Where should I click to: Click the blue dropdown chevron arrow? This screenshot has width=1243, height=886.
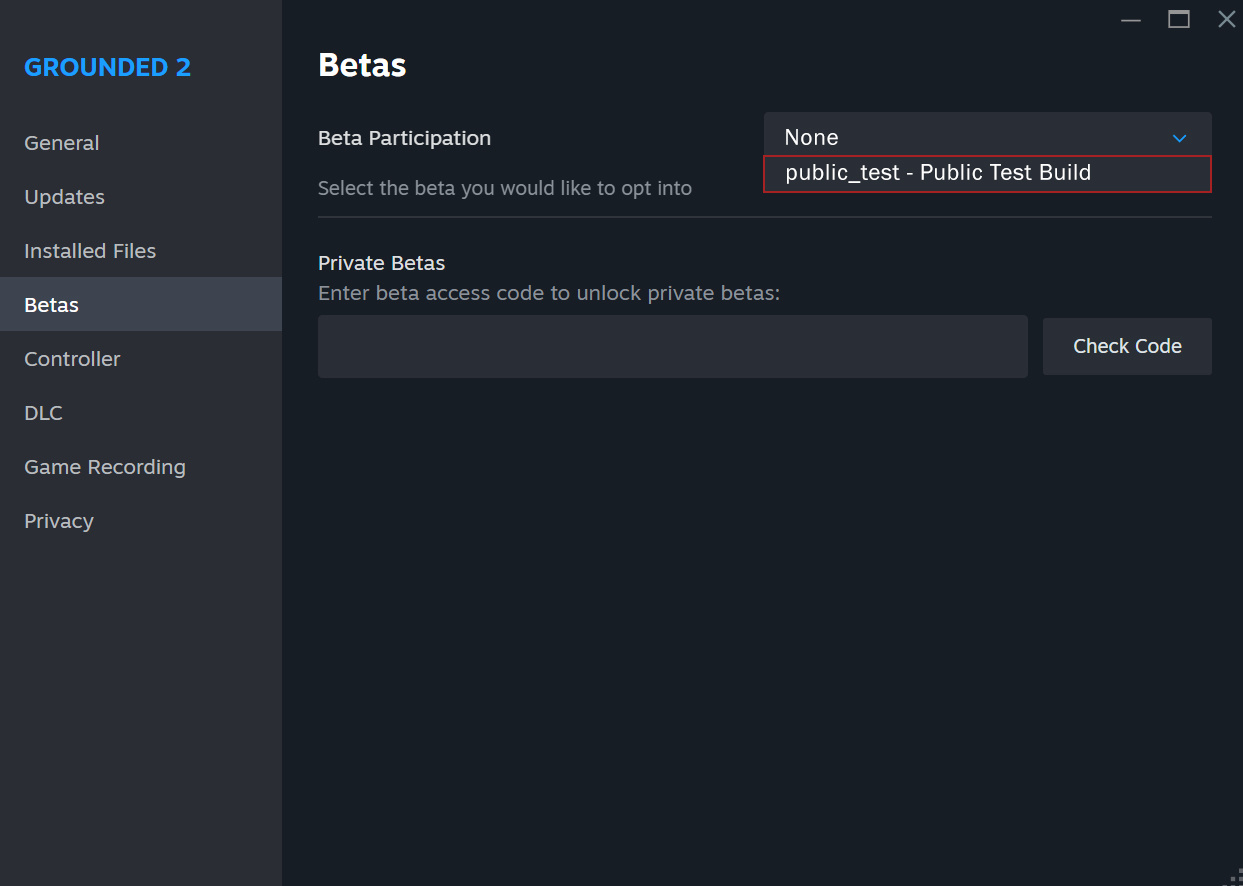point(1179,138)
